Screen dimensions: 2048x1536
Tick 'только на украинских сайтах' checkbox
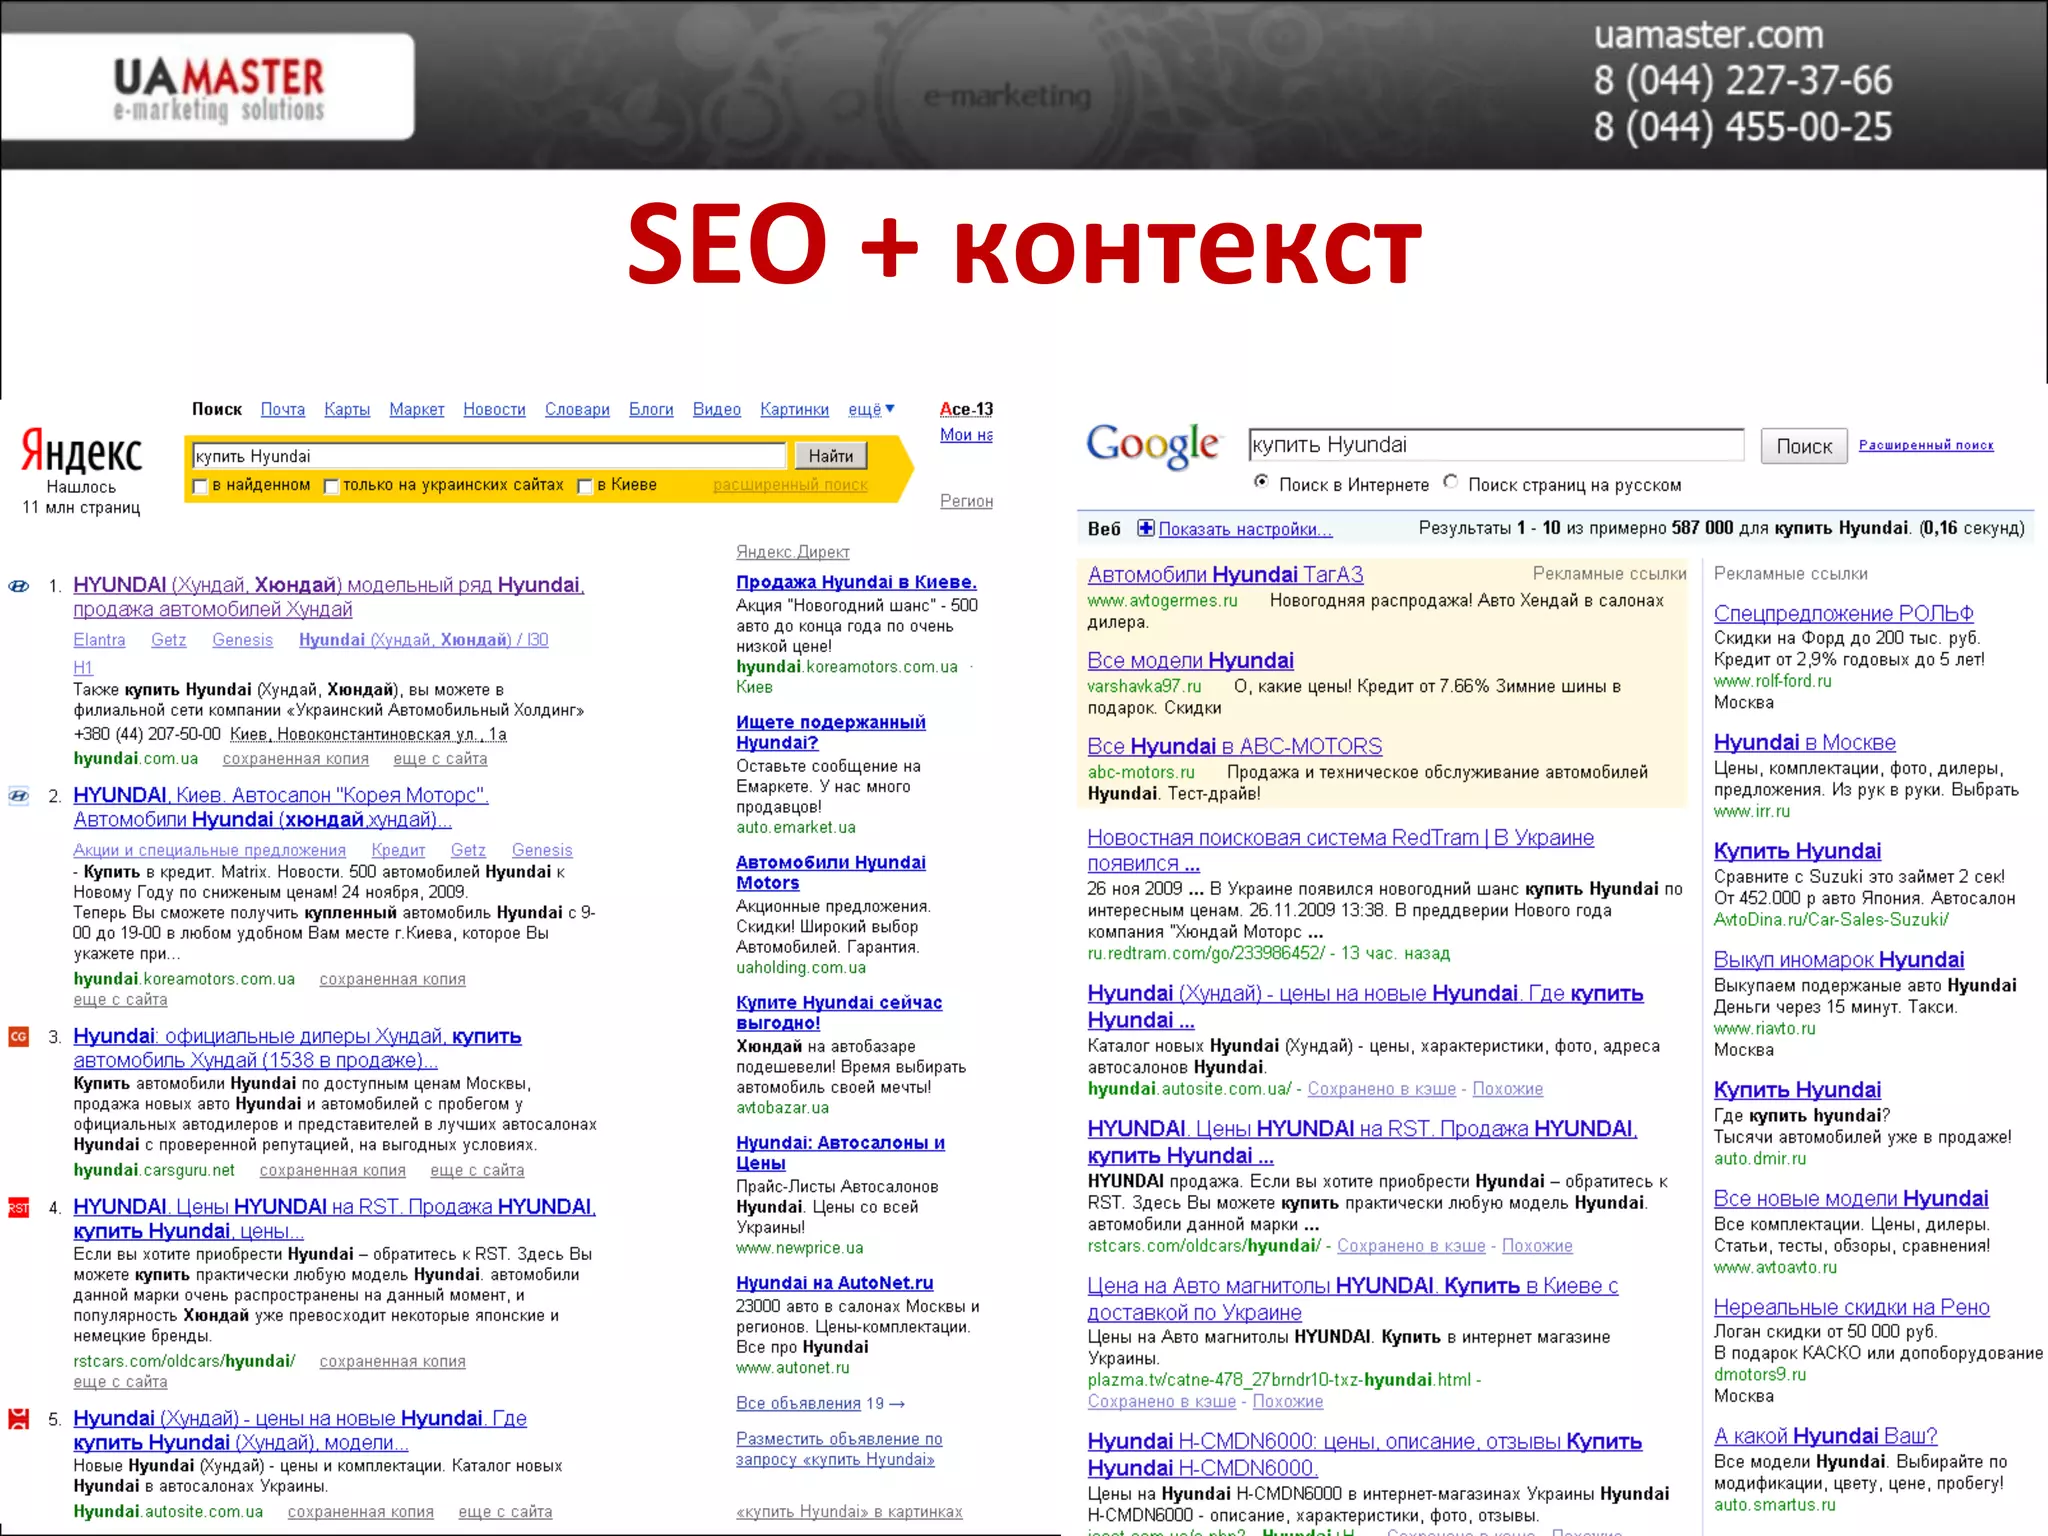coord(331,486)
